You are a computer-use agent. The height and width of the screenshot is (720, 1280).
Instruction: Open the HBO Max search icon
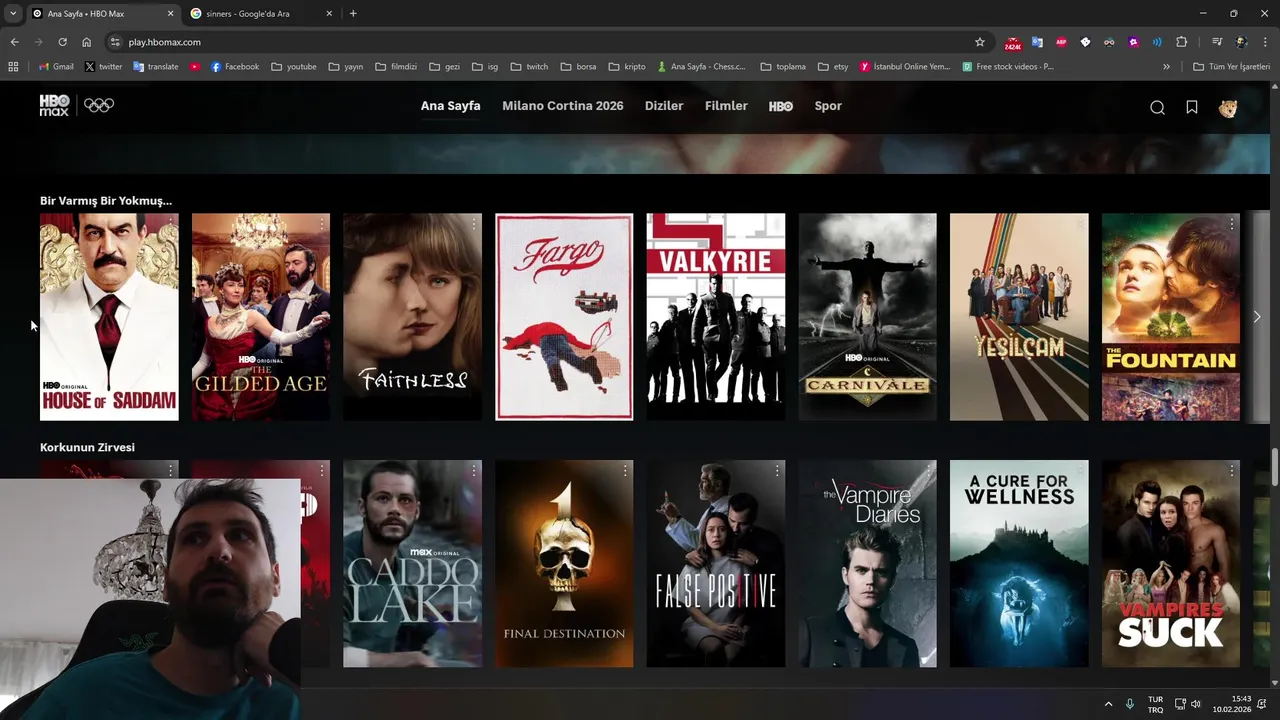[1157, 108]
